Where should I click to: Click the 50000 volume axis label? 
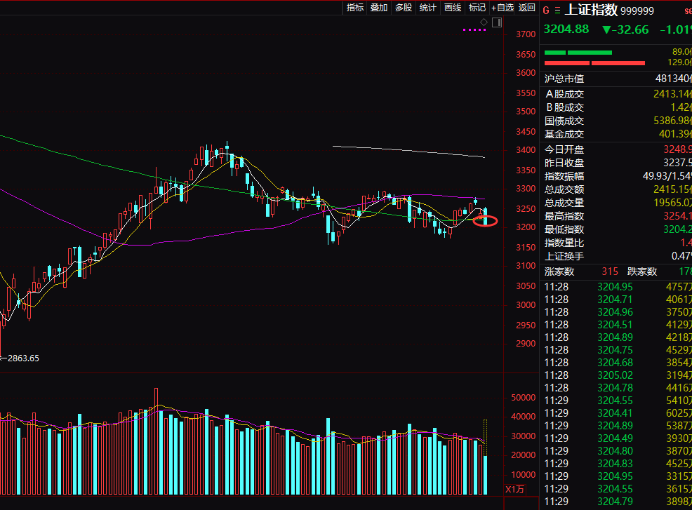[524, 397]
